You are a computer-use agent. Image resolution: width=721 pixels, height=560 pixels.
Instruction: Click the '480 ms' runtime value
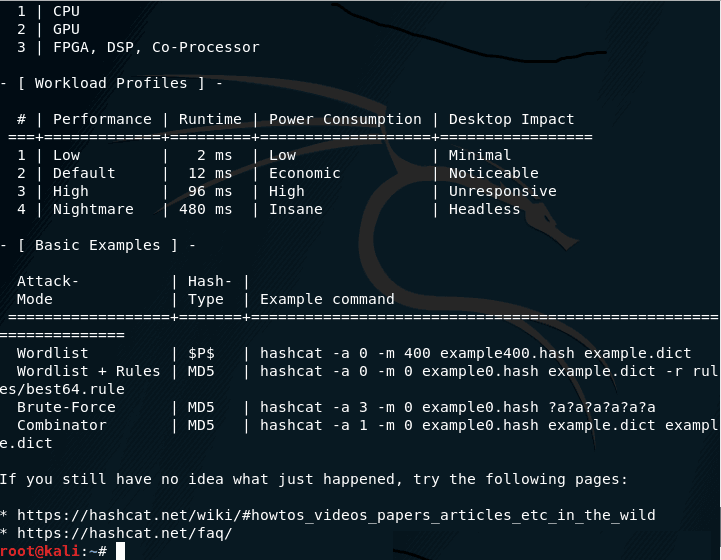206,209
